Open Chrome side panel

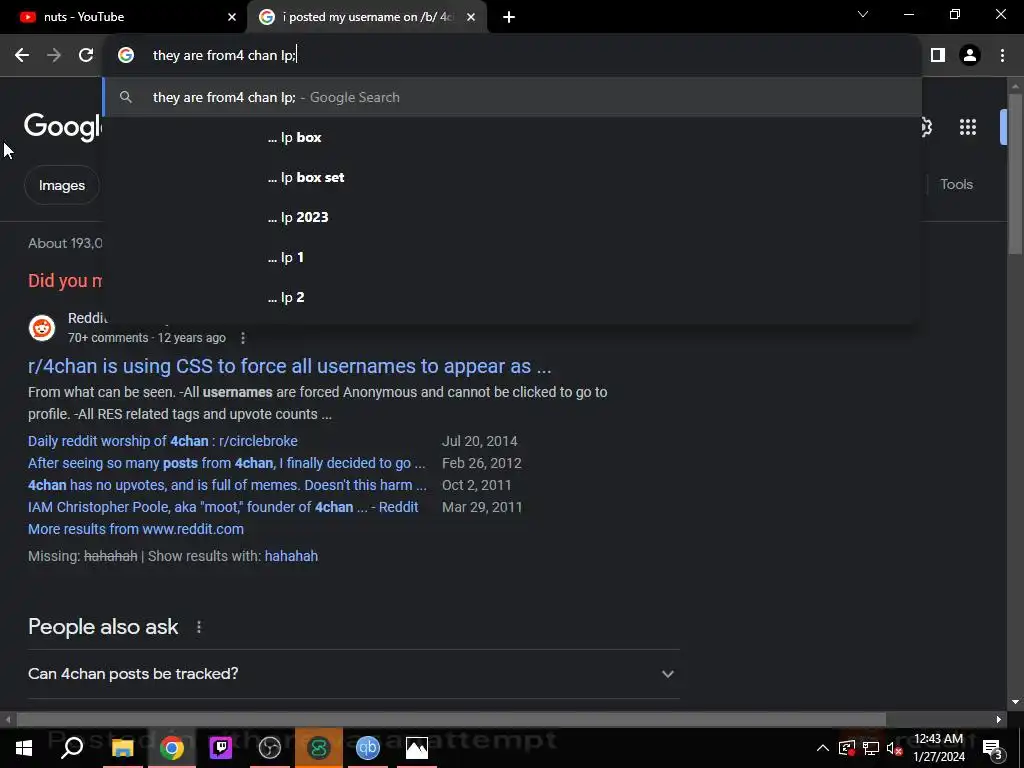click(938, 56)
